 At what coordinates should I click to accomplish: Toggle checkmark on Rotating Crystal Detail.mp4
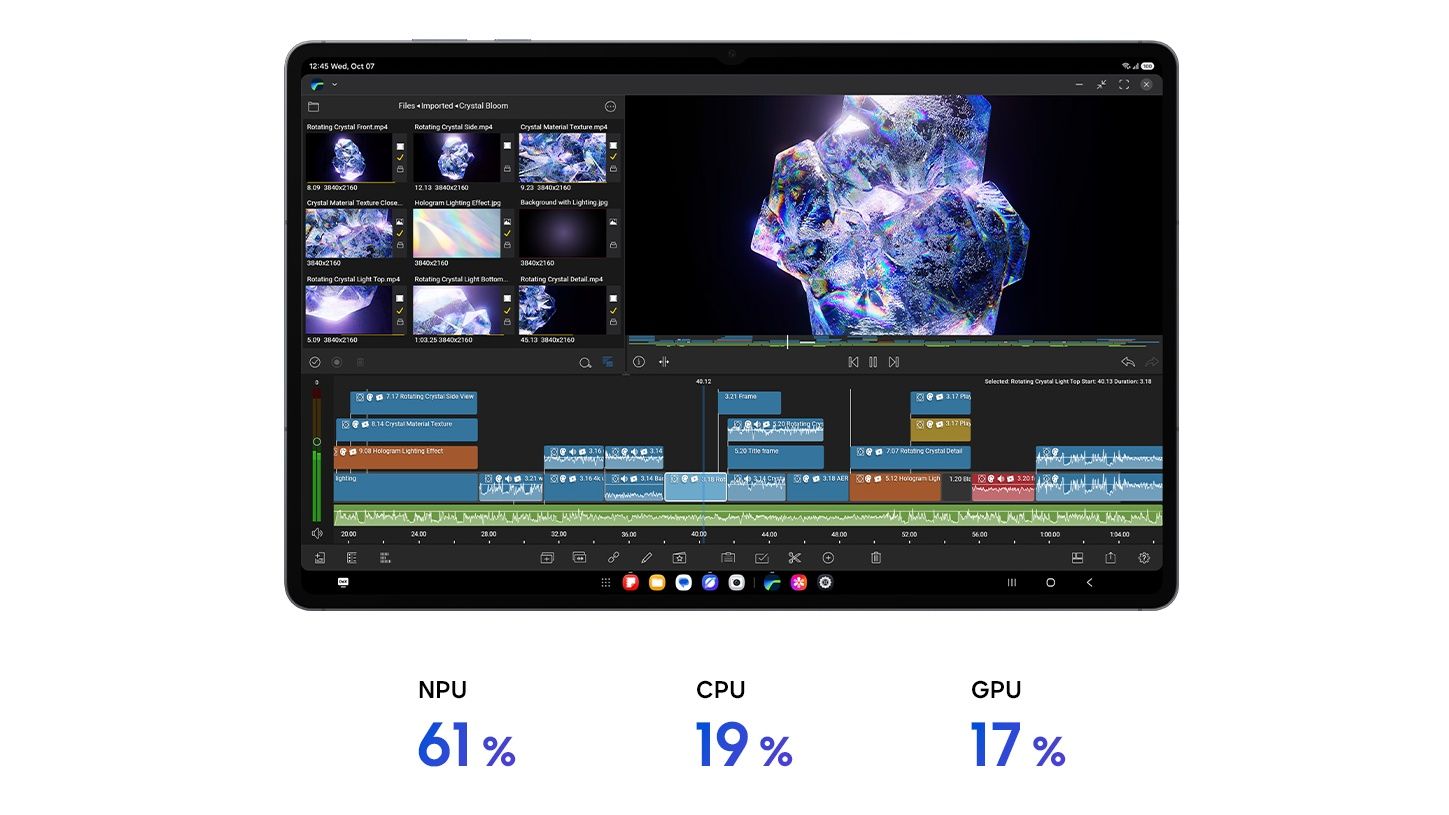(613, 310)
